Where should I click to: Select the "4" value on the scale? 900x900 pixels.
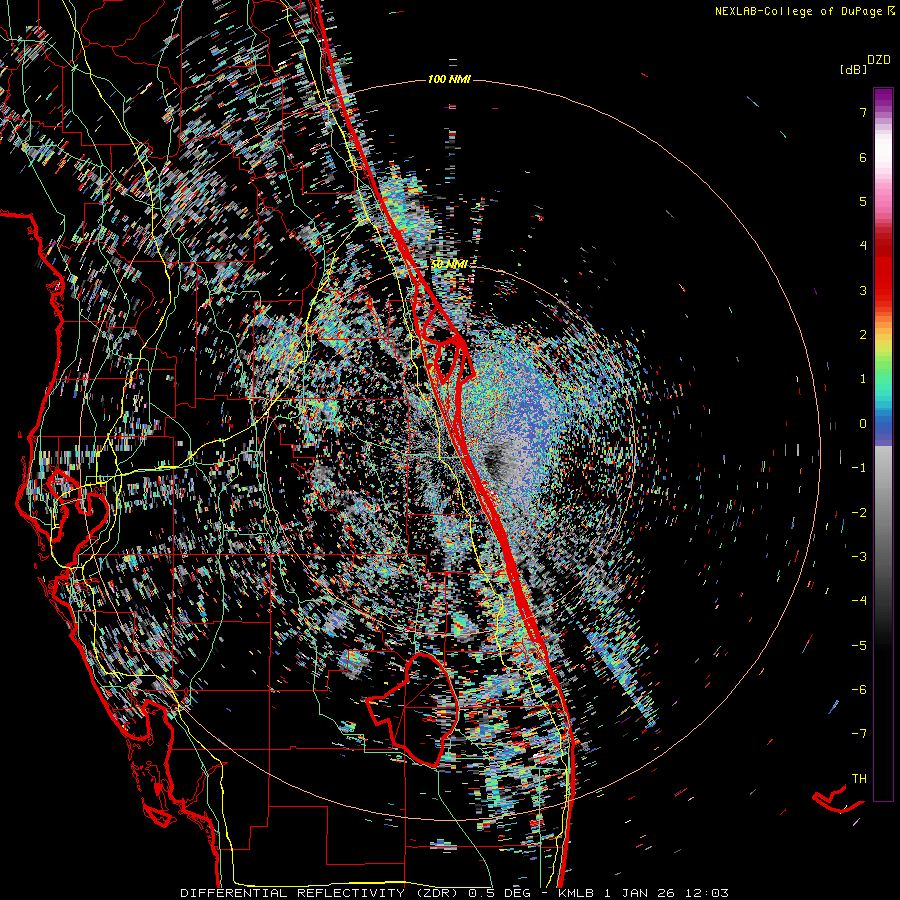863,246
